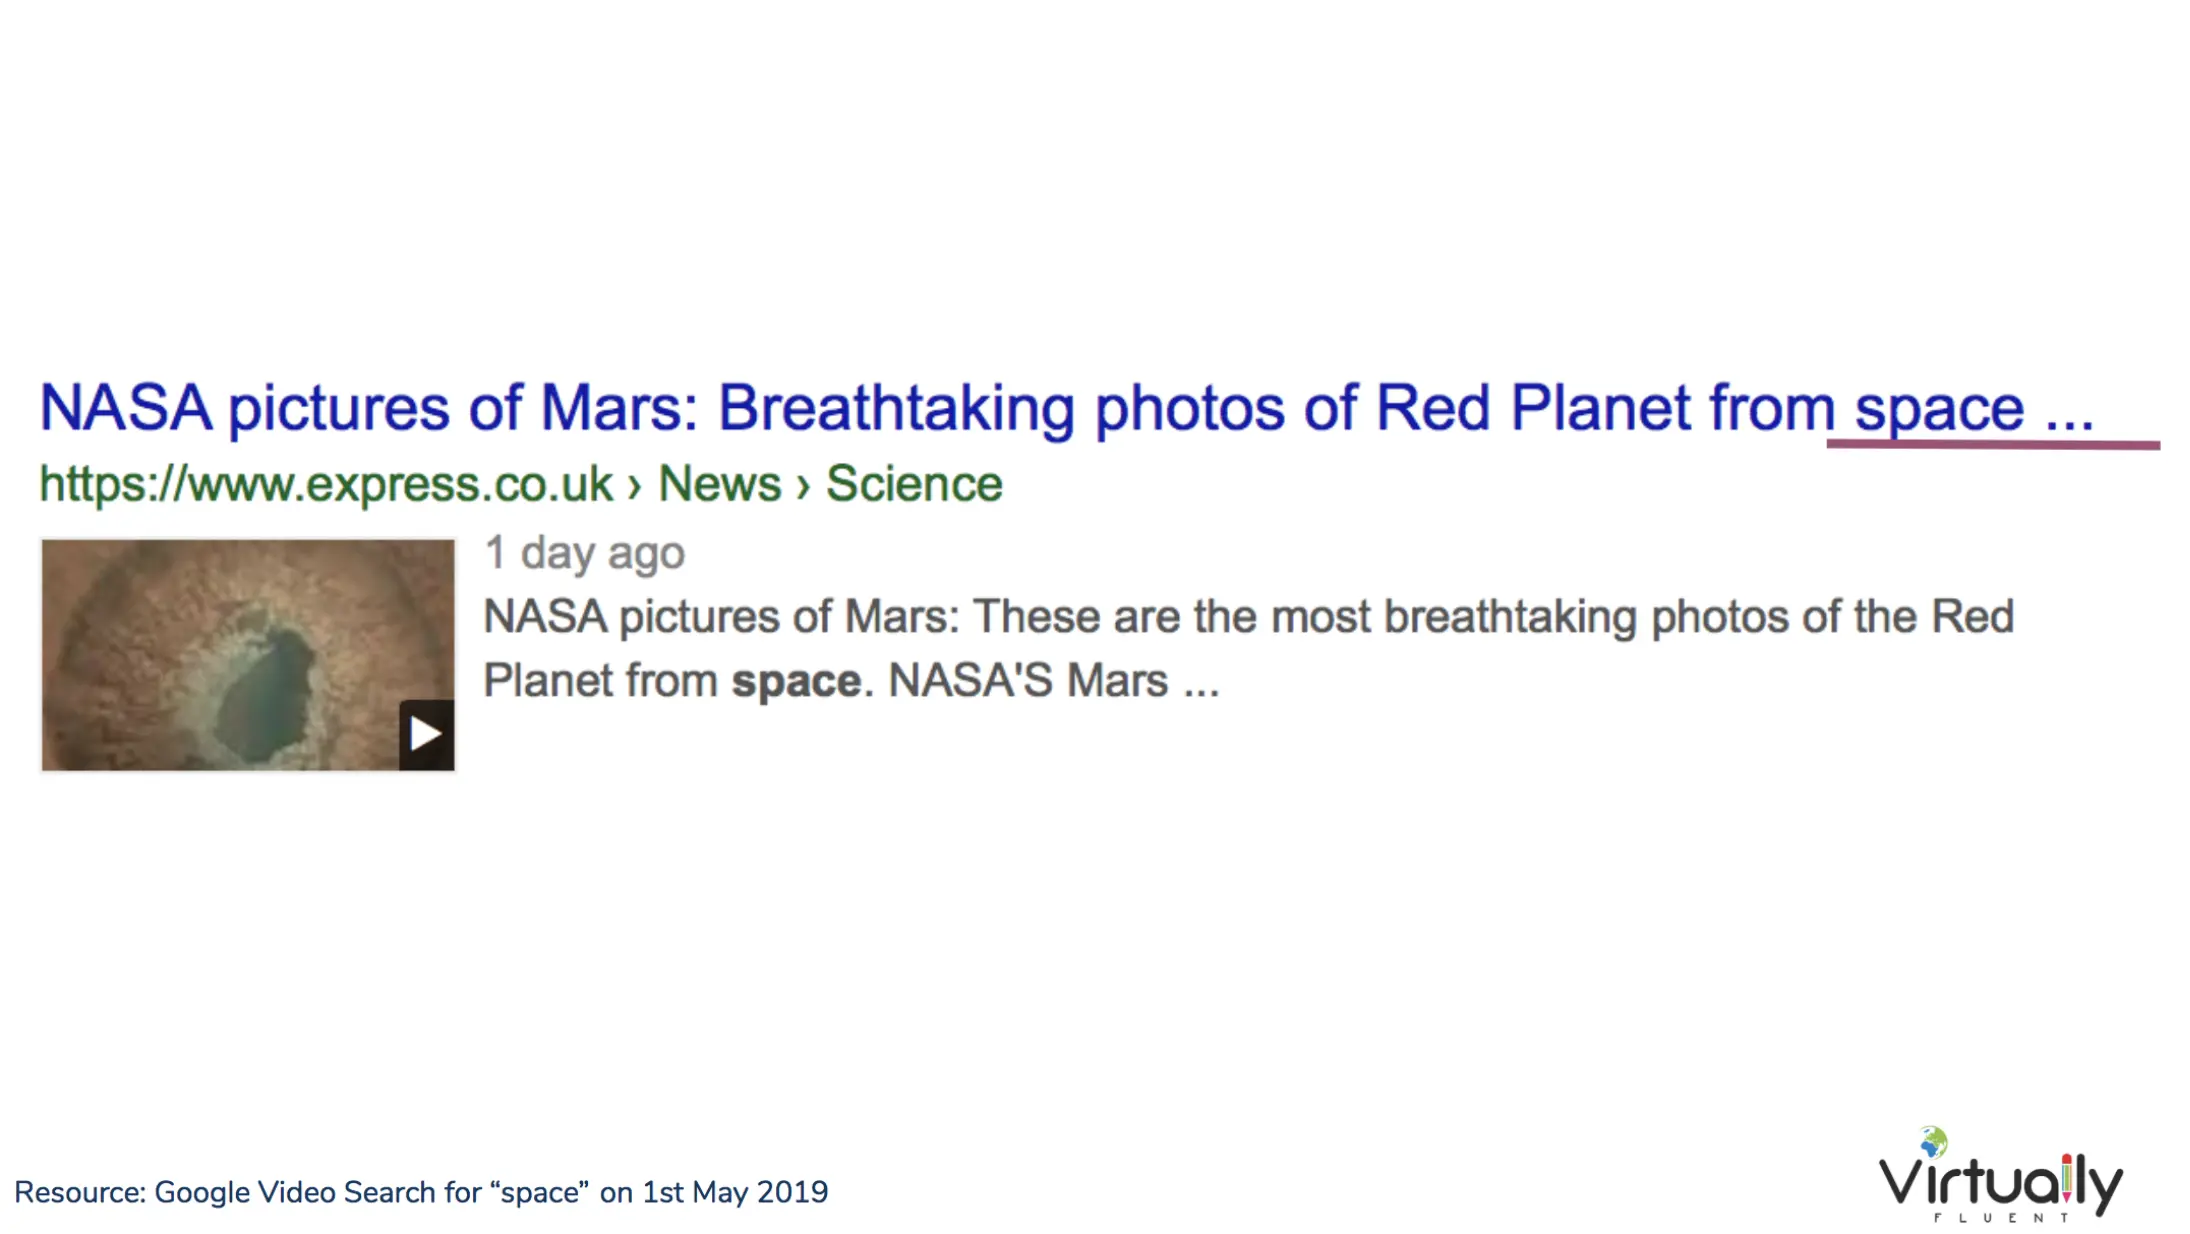Open the NASA pictures of Mars headline
The height and width of the screenshot is (1234, 2190).
pyautogui.click(x=1066, y=409)
